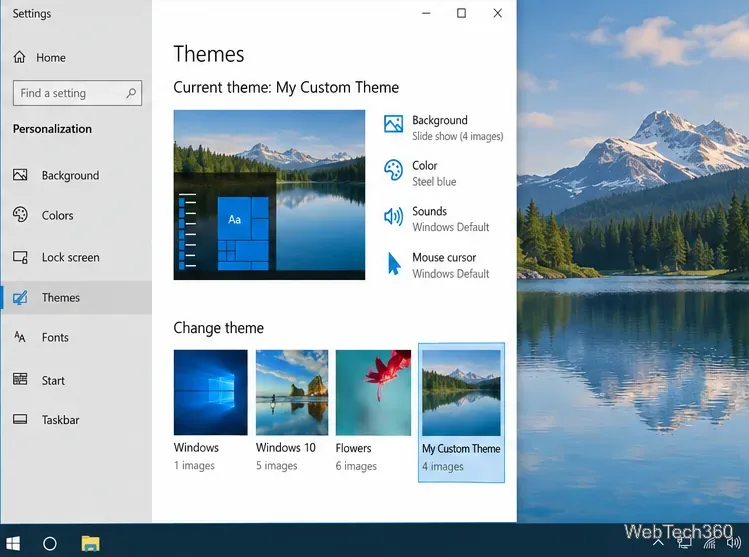The height and width of the screenshot is (557, 749).
Task: Click the Themes brush icon in sidebar
Action: coord(20,298)
